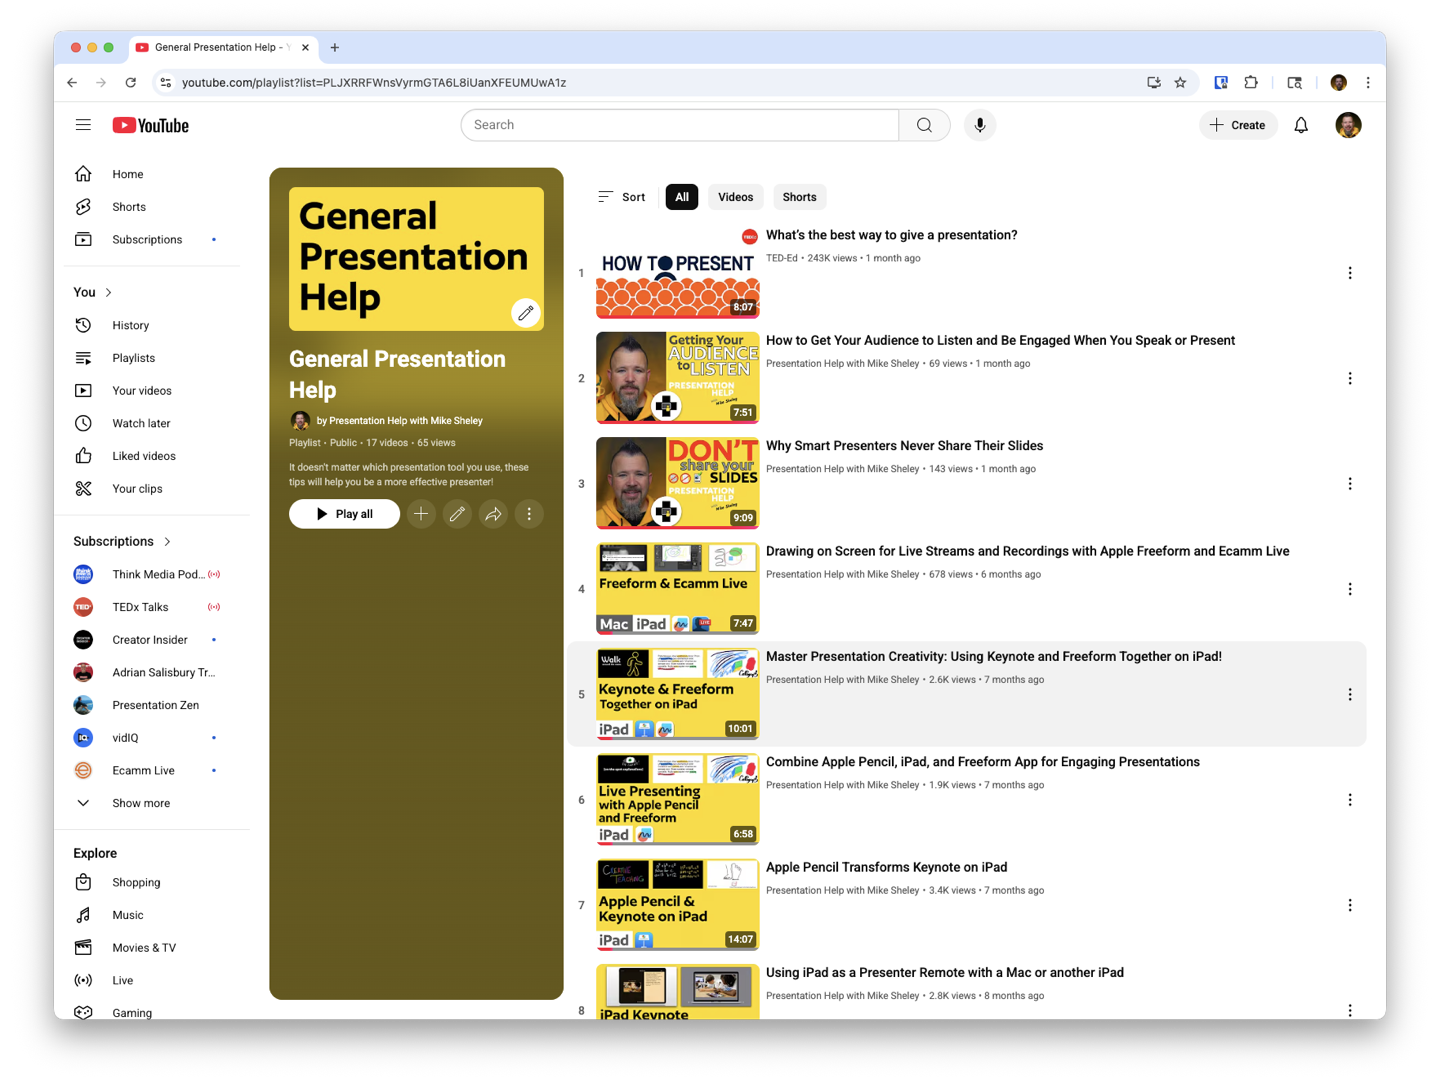The width and height of the screenshot is (1440, 1080).
Task: Open Chrome three-dot menu
Action: [1368, 83]
